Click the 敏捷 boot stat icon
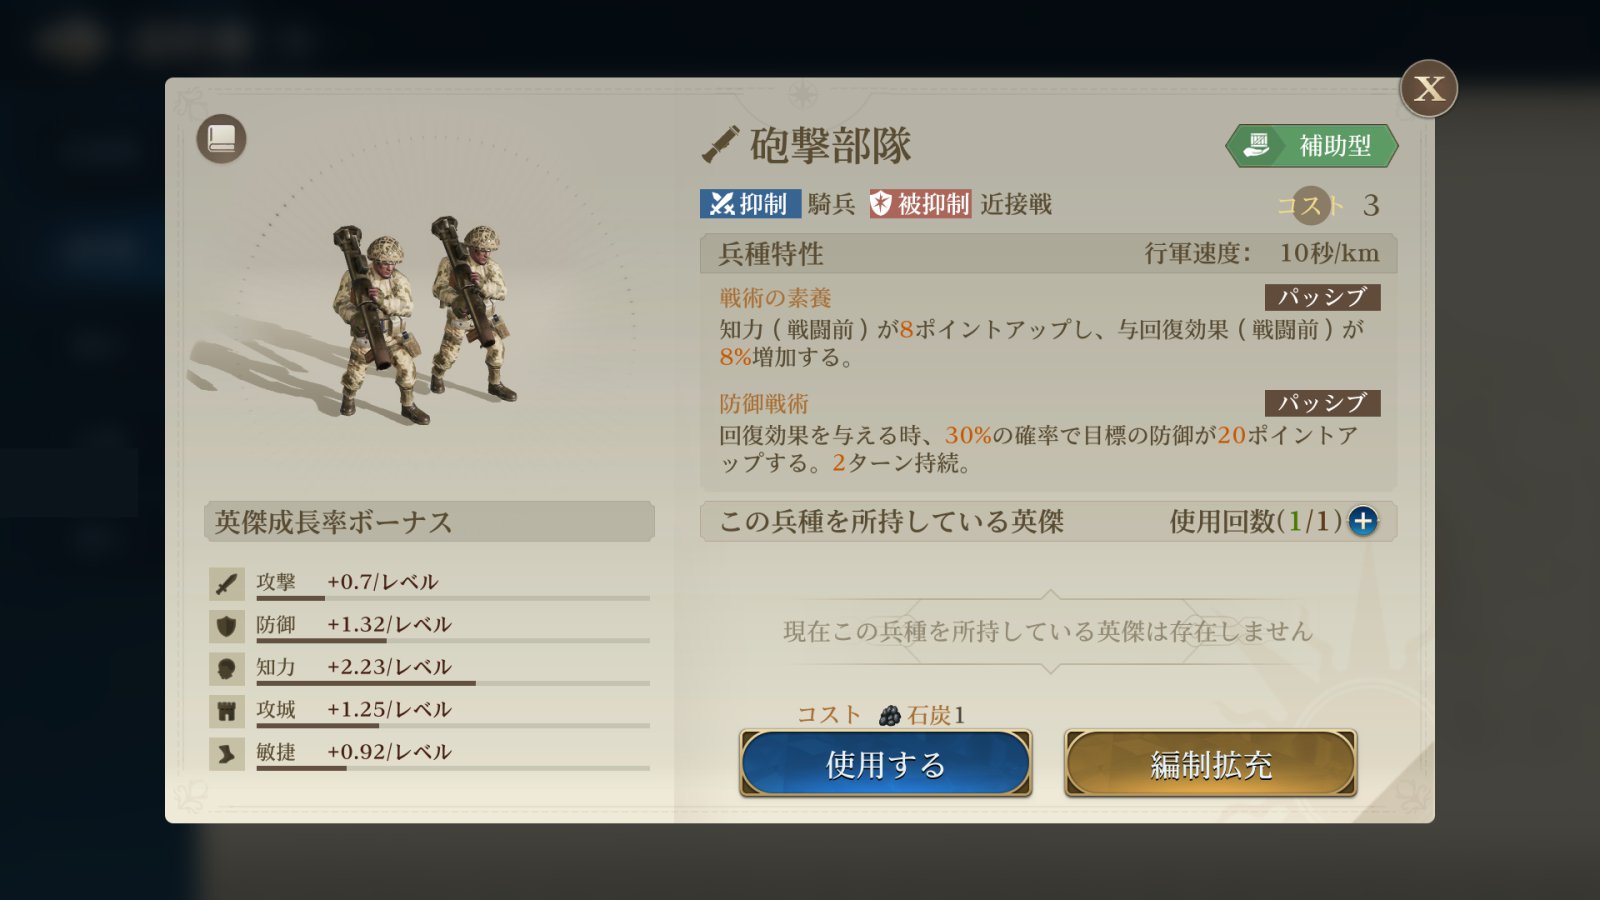 coord(227,753)
